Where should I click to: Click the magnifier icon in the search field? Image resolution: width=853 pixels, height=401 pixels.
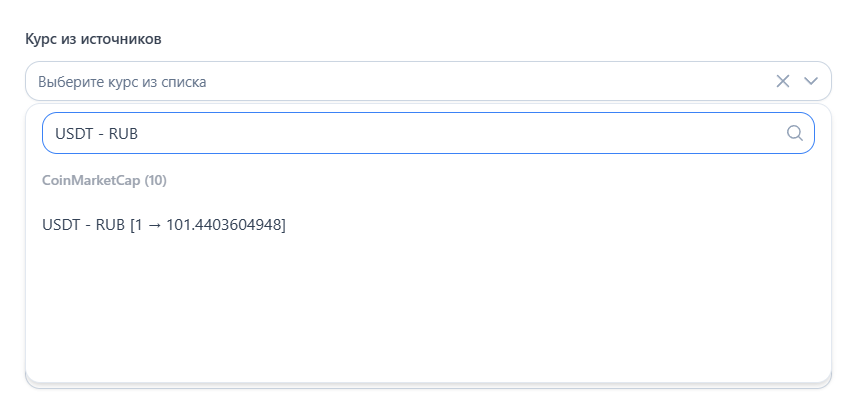795,133
